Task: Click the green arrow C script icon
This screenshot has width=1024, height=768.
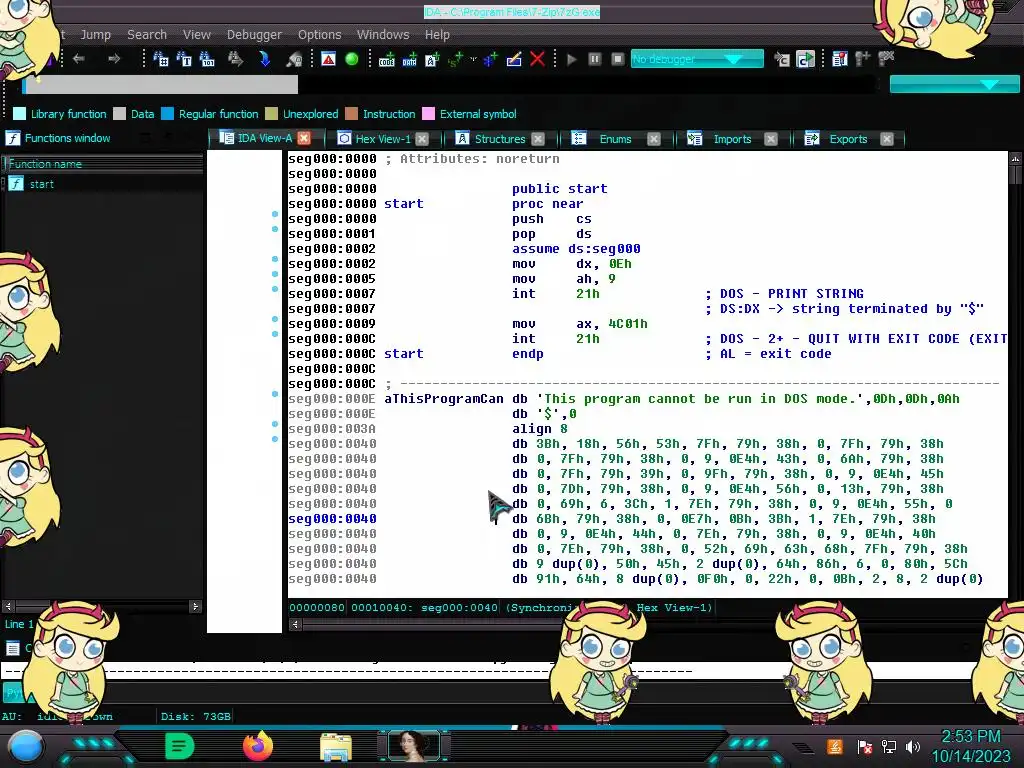Action: (805, 59)
